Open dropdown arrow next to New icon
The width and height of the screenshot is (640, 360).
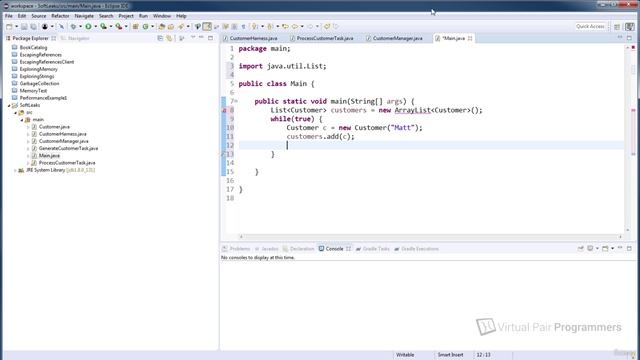[16, 27]
